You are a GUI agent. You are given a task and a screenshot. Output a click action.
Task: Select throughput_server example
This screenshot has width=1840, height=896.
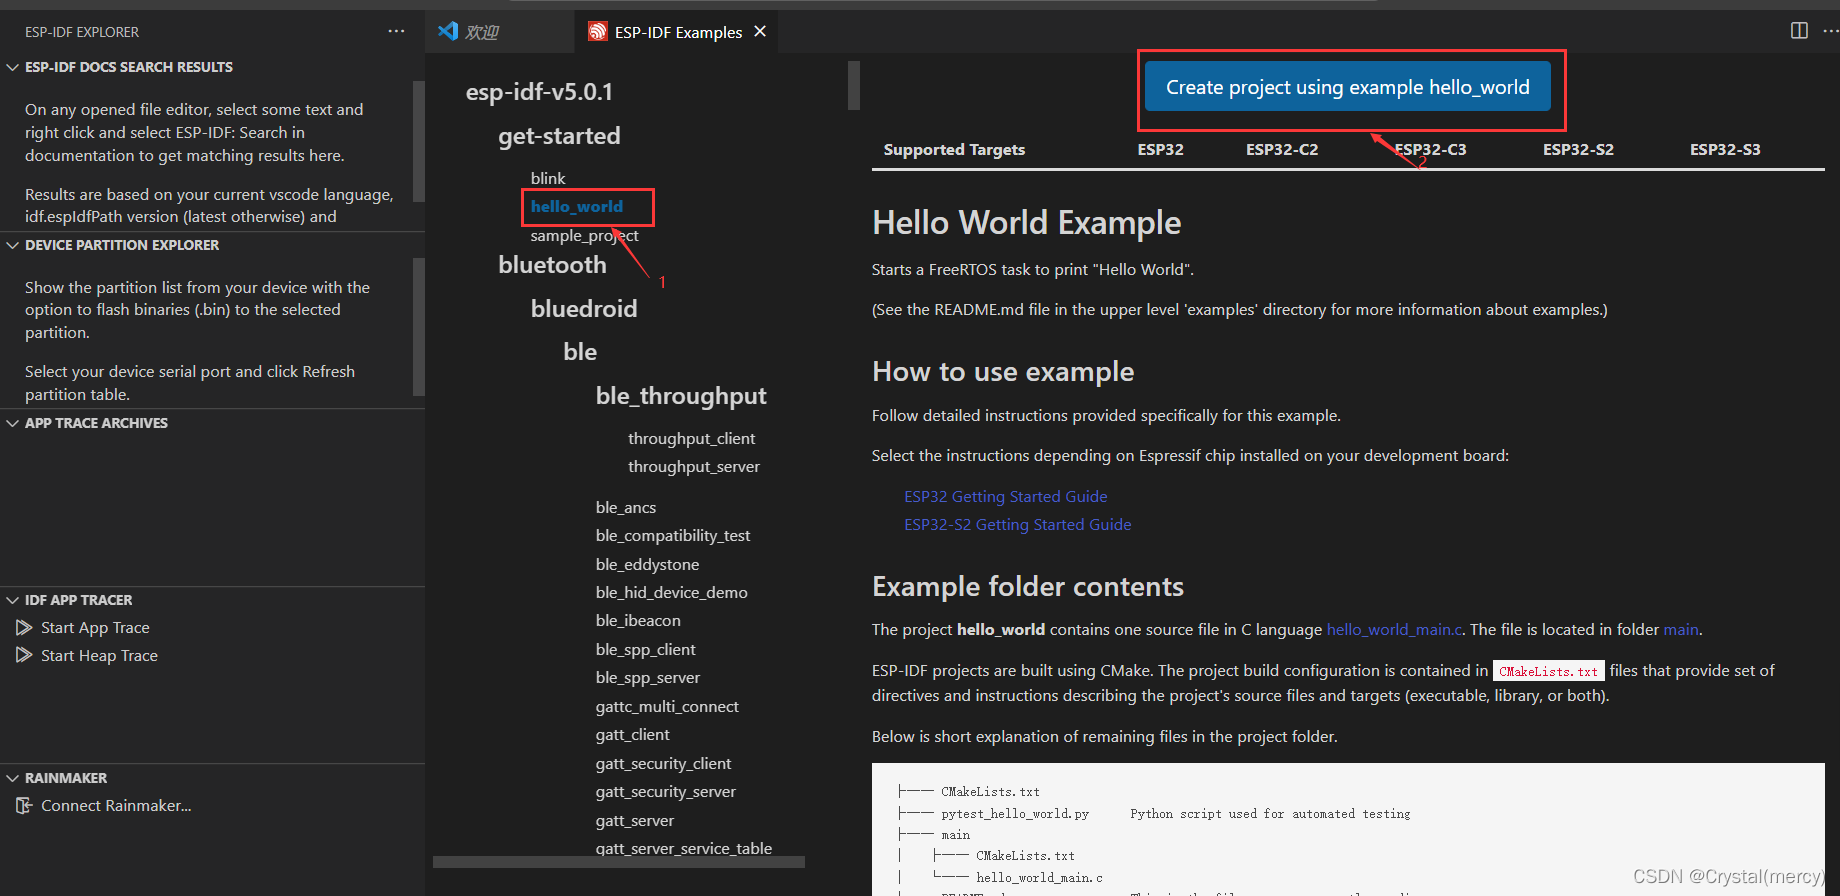694,466
